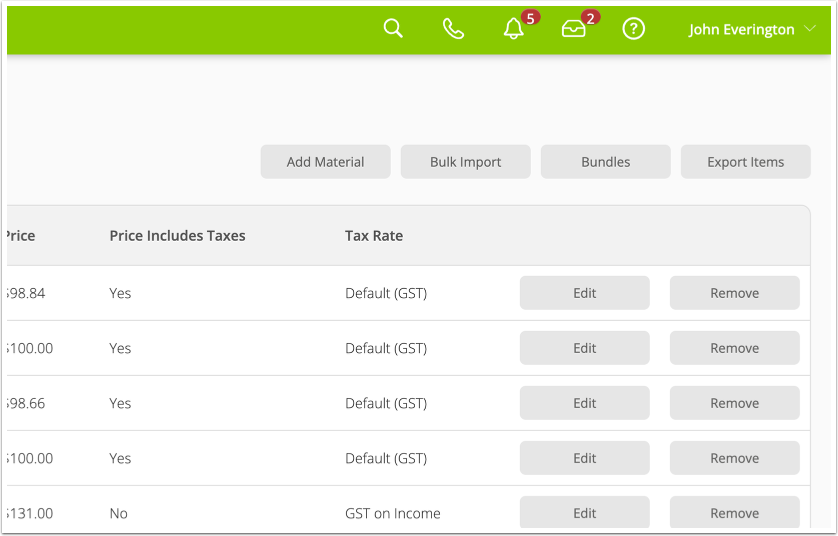Click the 98.84 price value

(x=26, y=293)
